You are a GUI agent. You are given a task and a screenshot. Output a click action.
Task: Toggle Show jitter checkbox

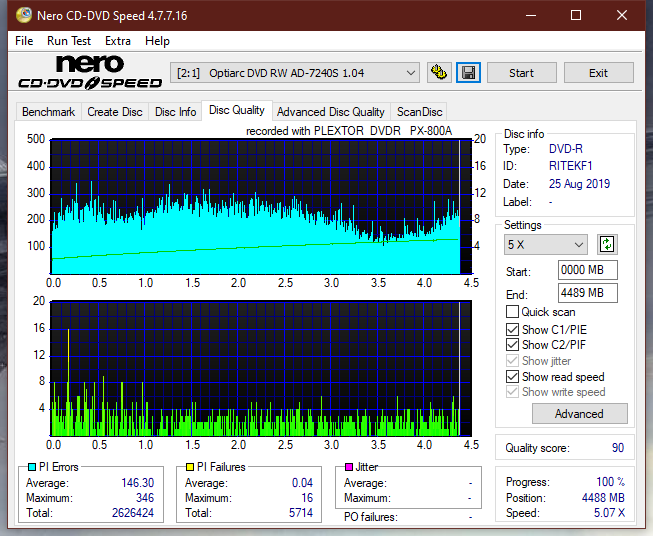tap(512, 361)
